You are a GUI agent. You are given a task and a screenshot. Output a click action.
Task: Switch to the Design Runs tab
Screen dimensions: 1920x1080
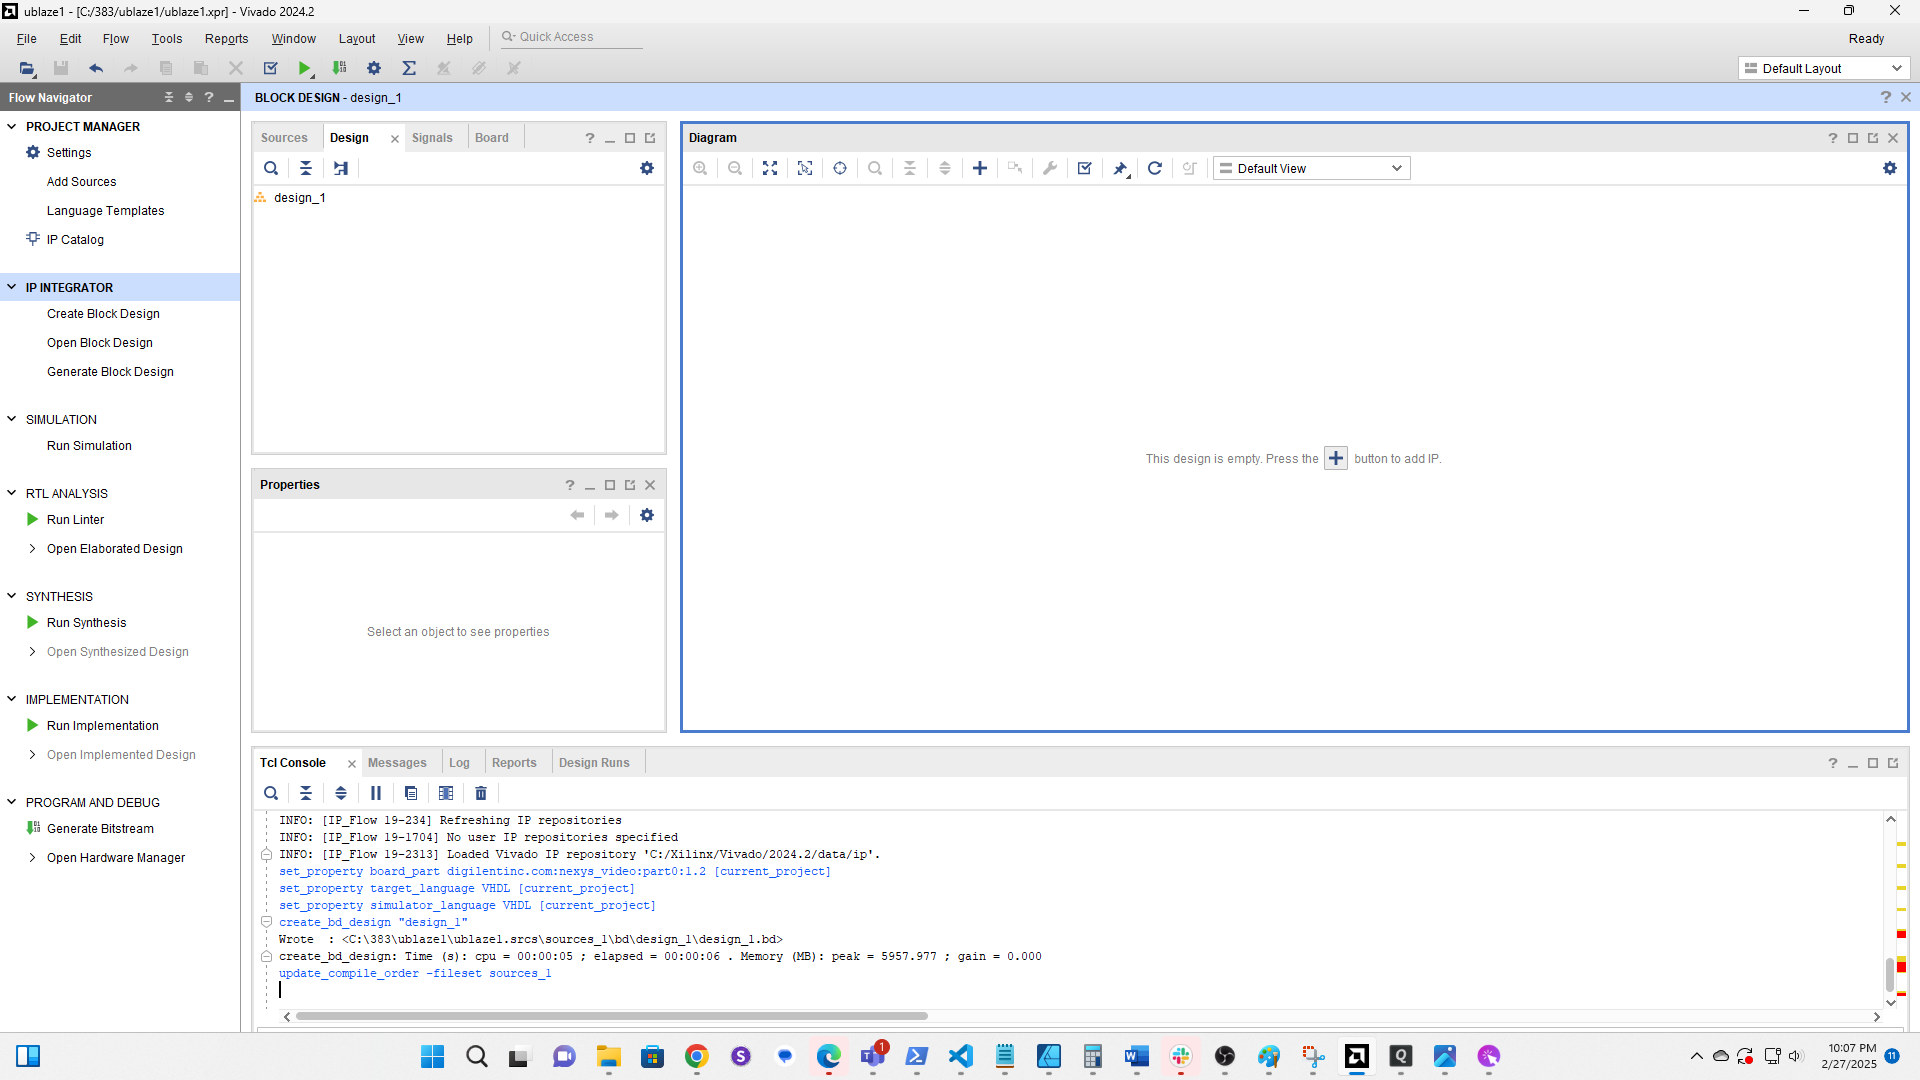coord(595,762)
